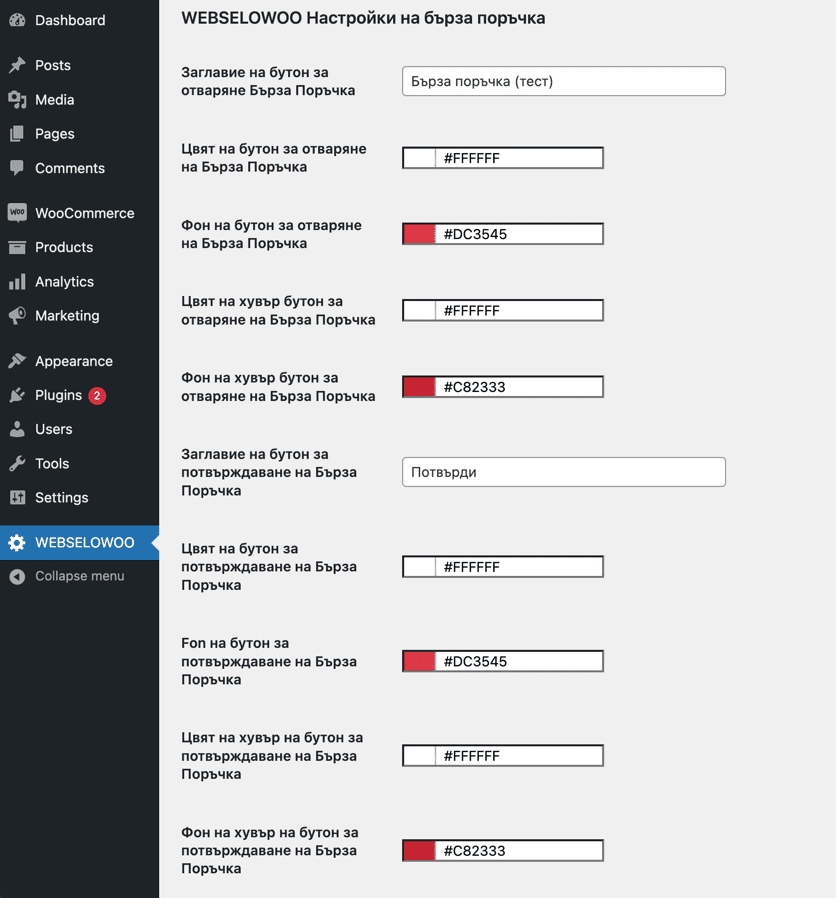Click the Marketing megaphone icon
This screenshot has width=836, height=898.
[x=17, y=316]
